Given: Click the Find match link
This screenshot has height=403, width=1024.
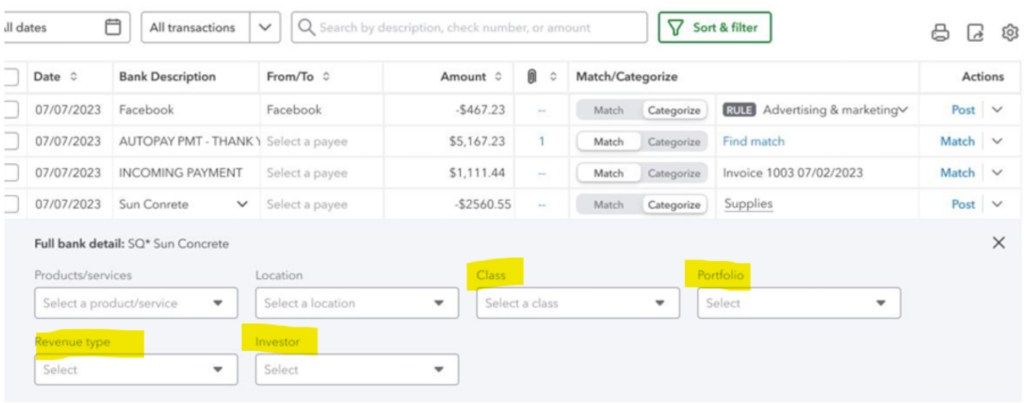Looking at the screenshot, I should coord(754,142).
